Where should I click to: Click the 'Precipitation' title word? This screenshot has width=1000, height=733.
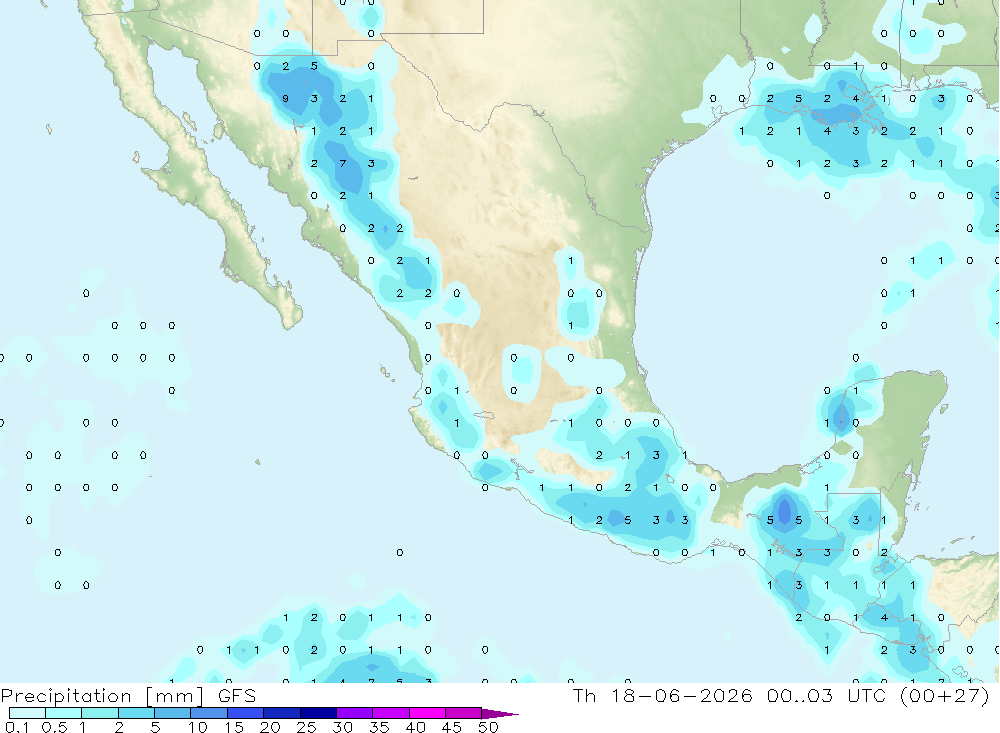point(66,696)
